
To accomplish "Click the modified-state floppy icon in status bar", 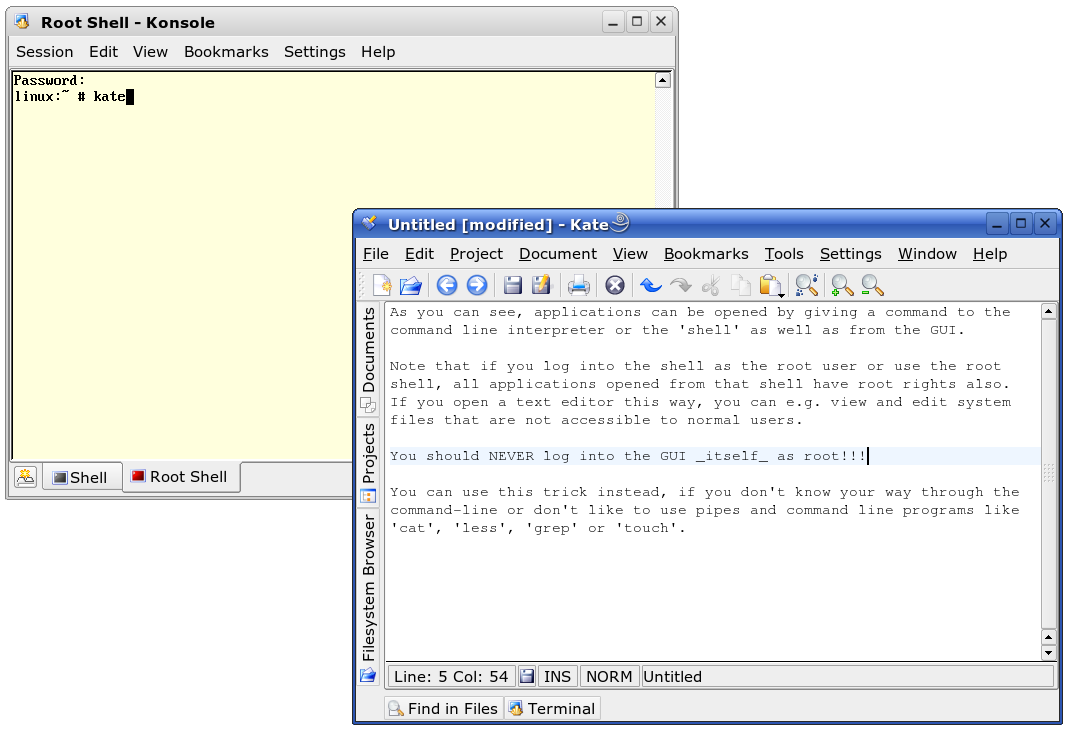I will pos(526,676).
